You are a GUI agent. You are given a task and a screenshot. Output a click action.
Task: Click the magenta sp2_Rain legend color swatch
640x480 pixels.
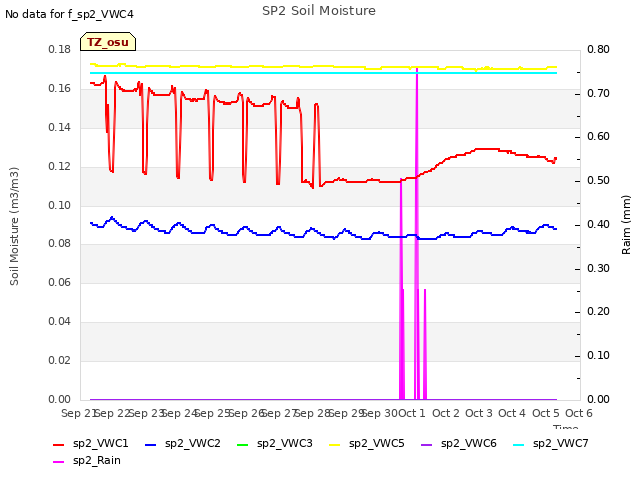[x=59, y=462]
